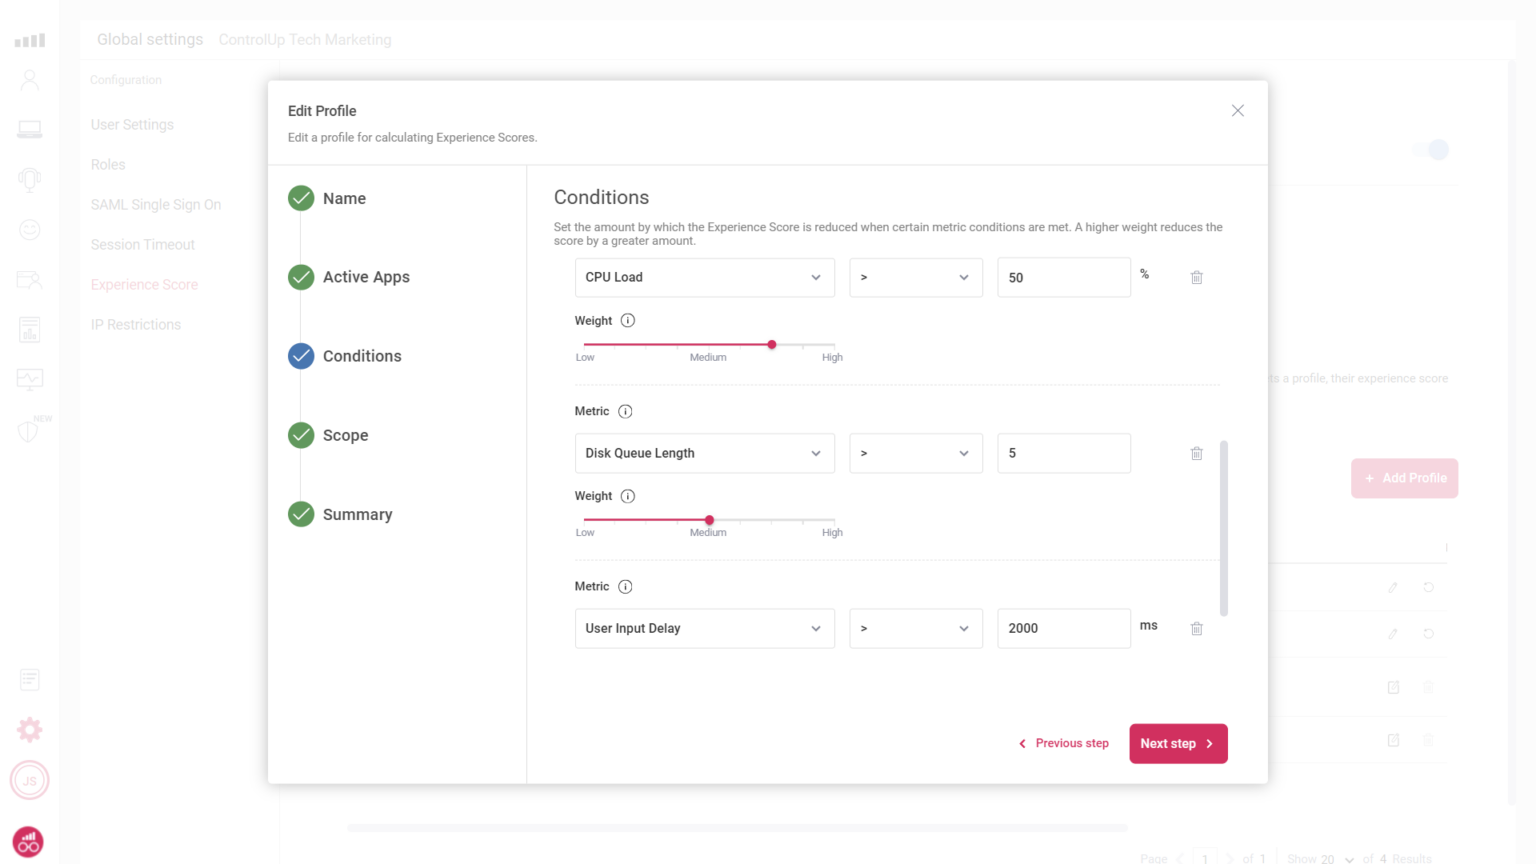Open the shield icon marked NEW
This screenshot has height=864, width=1536.
pos(29,430)
